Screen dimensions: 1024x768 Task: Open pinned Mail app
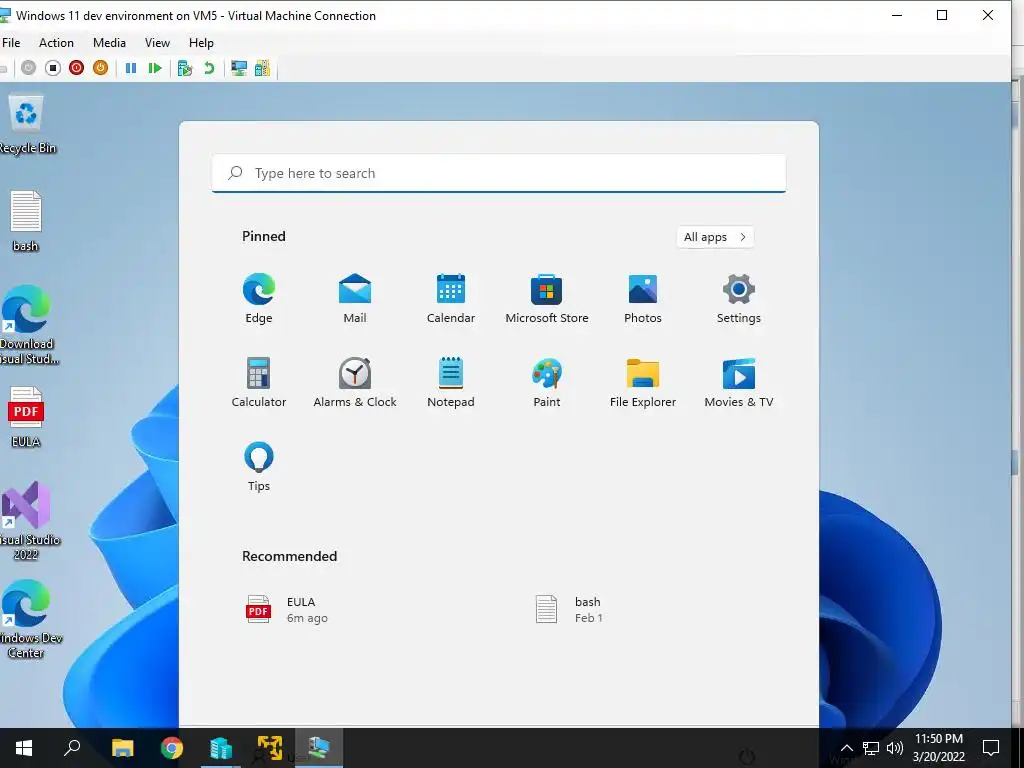[355, 299]
